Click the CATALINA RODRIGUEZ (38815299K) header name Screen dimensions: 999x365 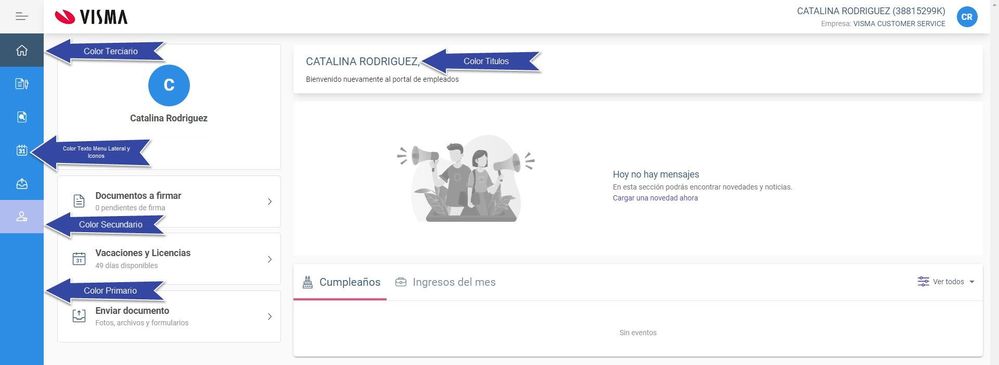[x=871, y=11]
